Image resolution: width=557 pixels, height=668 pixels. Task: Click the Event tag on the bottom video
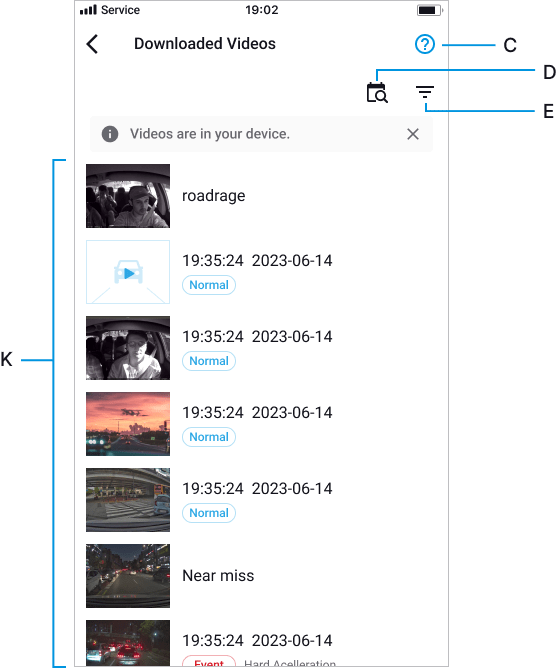click(x=209, y=661)
